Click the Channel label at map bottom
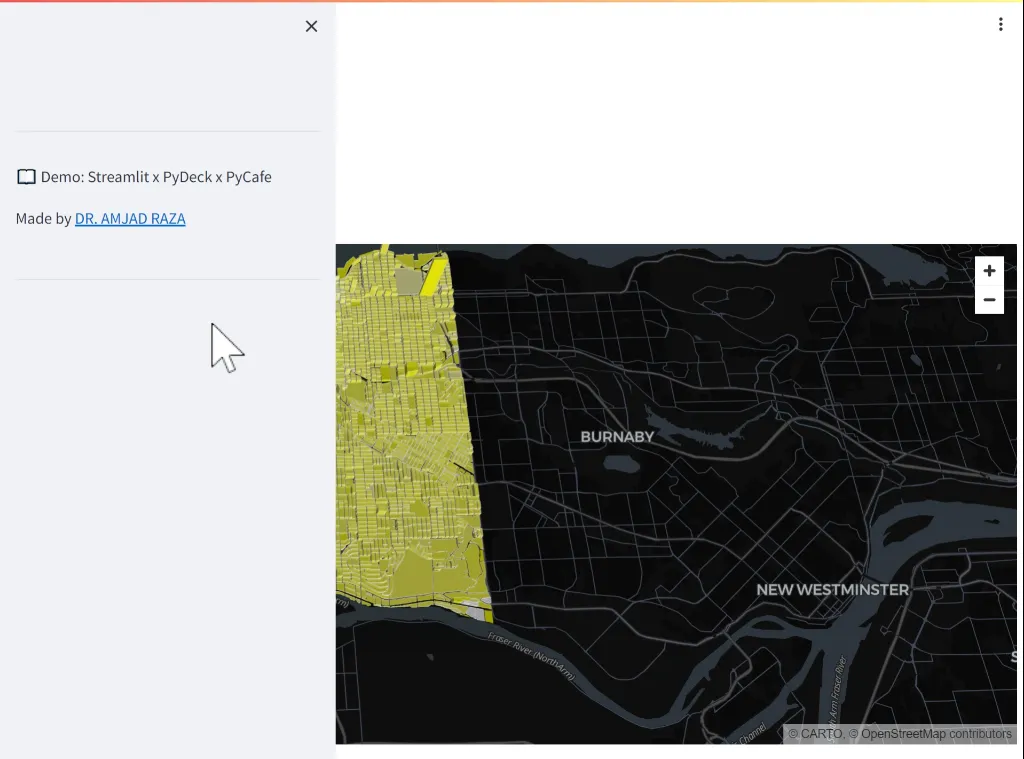This screenshot has width=1024, height=759. (753, 733)
